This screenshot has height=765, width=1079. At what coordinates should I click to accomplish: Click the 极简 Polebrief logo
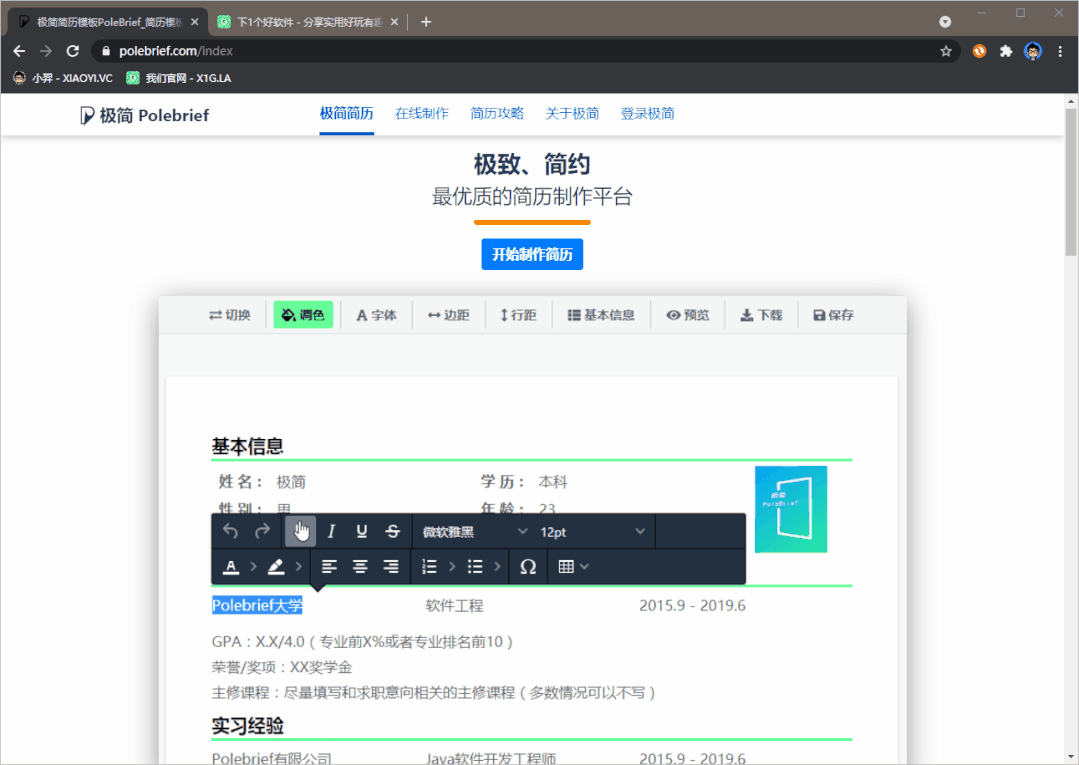pos(145,115)
